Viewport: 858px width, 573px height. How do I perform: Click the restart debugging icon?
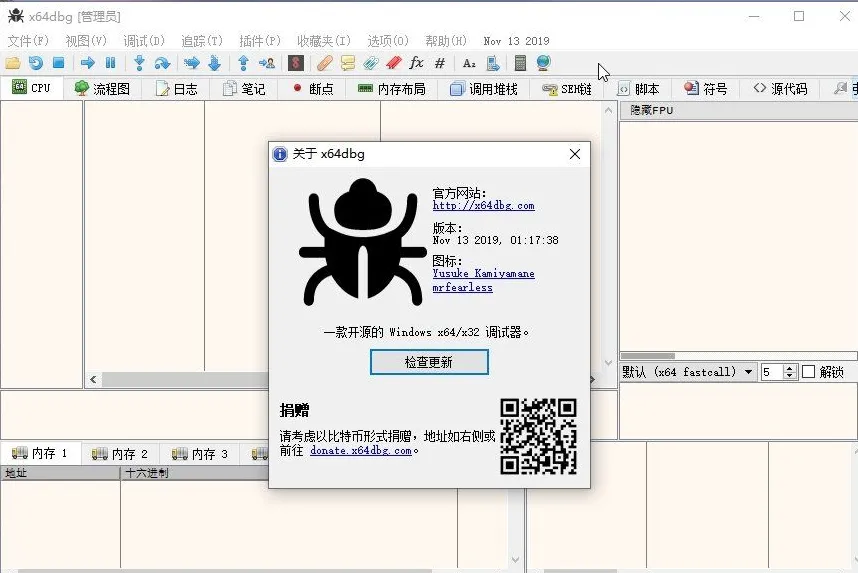click(36, 63)
